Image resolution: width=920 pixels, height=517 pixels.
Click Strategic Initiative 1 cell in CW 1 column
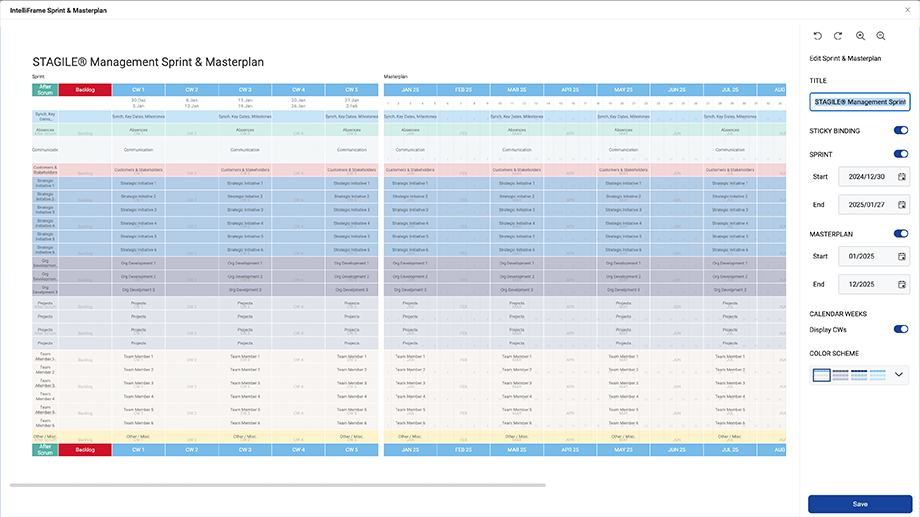(138, 183)
